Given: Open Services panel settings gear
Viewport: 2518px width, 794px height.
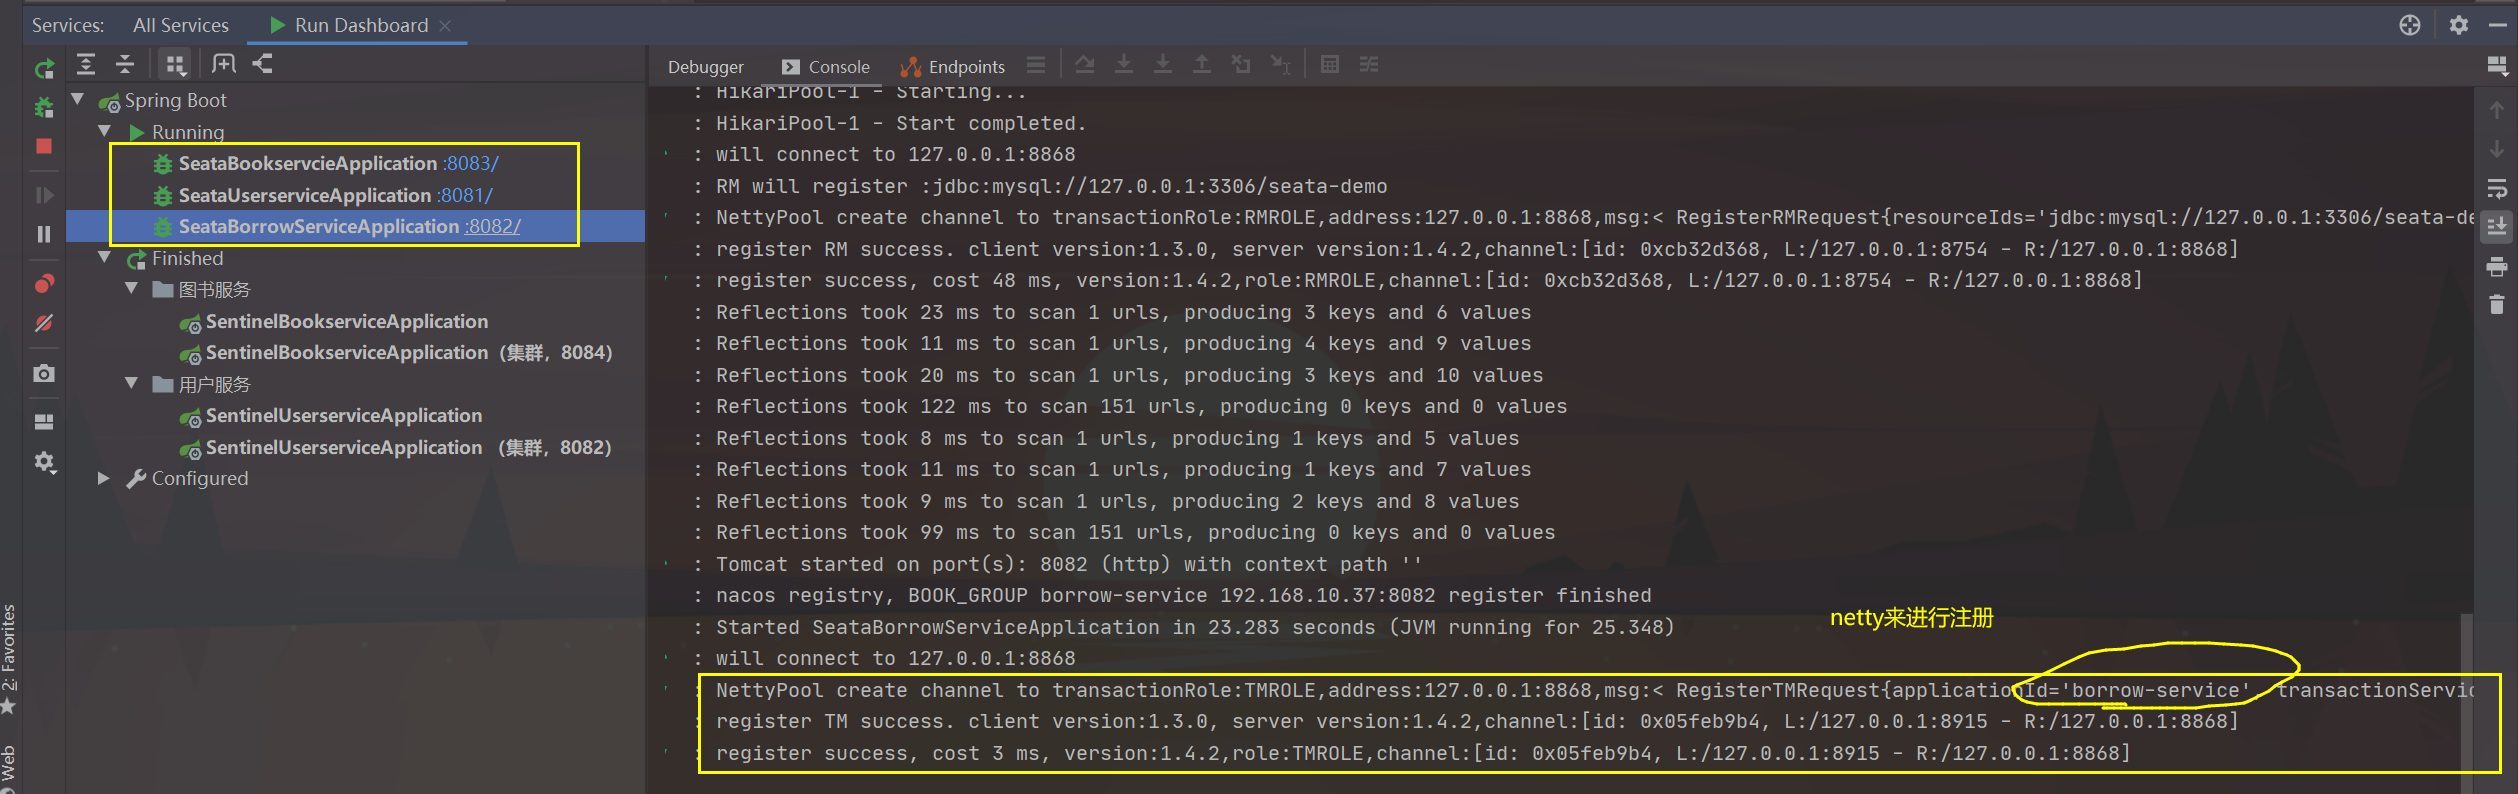Looking at the screenshot, I should coord(2459,25).
